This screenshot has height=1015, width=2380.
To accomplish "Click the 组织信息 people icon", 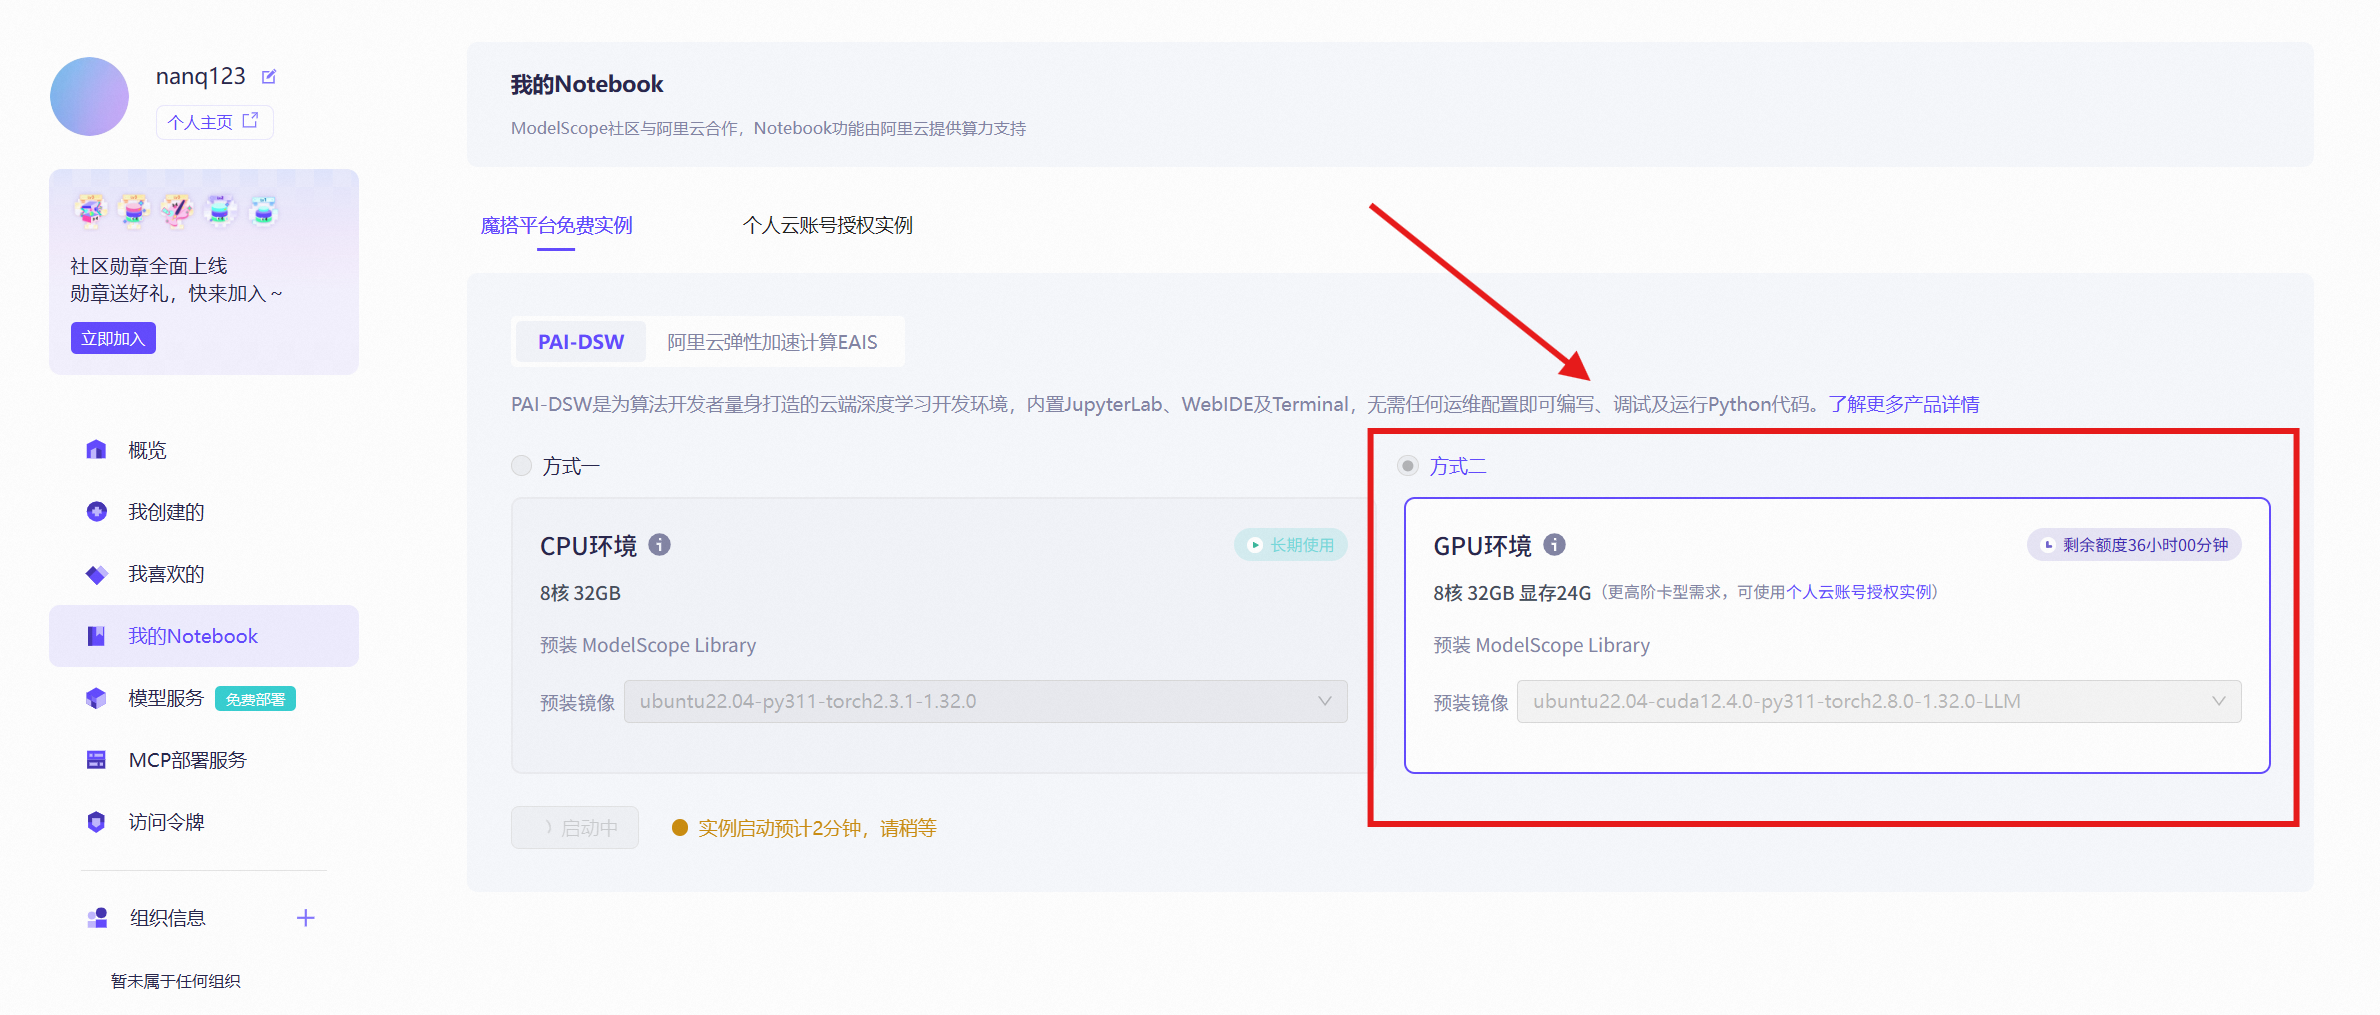I will [97, 918].
